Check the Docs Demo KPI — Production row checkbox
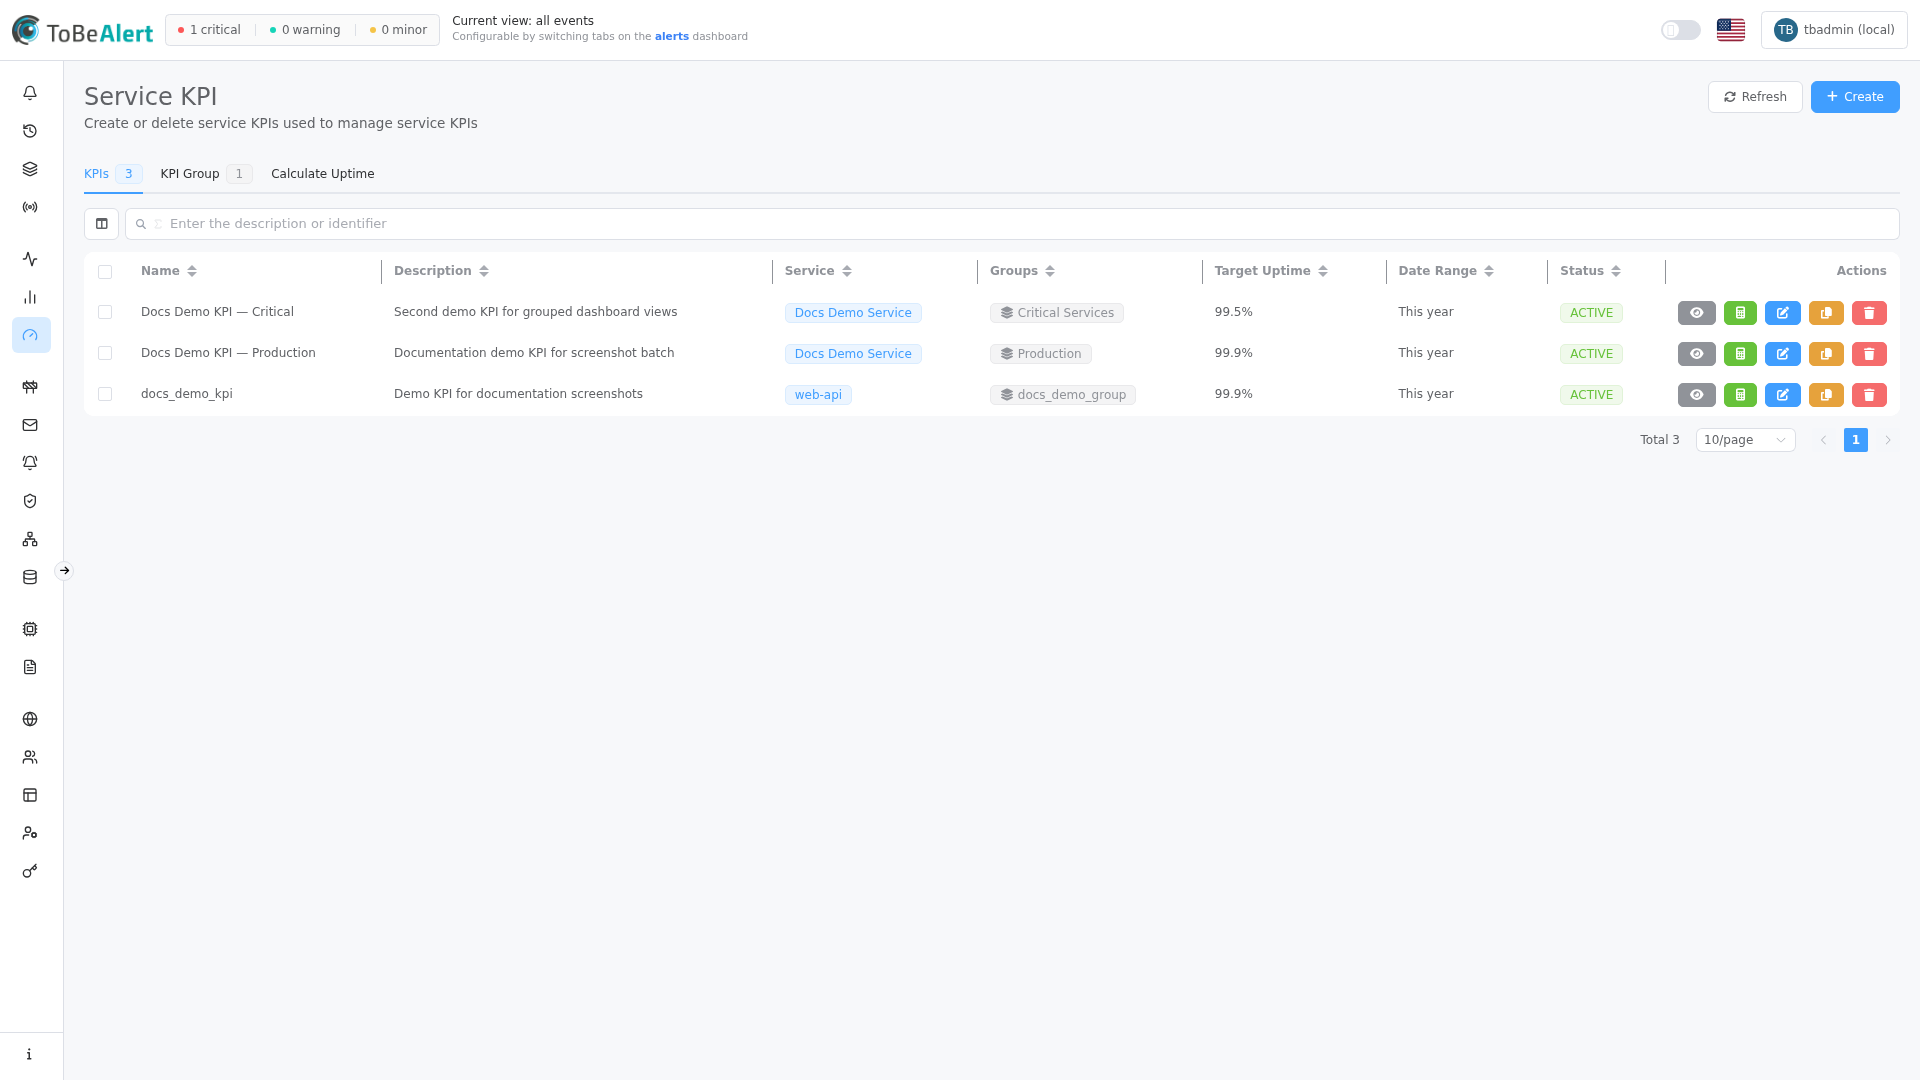This screenshot has width=1920, height=1080. tap(105, 353)
